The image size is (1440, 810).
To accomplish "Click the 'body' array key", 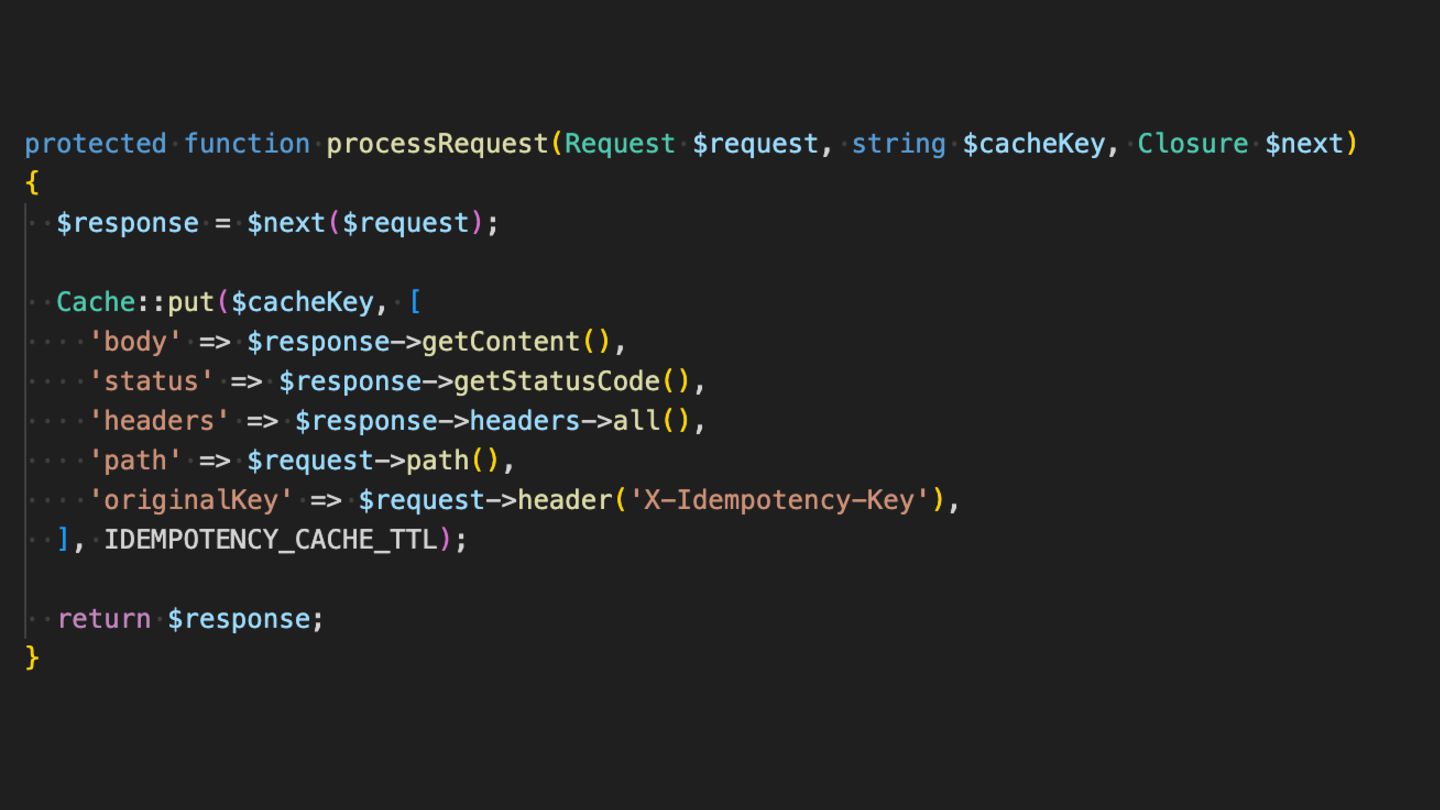I will click(136, 342).
